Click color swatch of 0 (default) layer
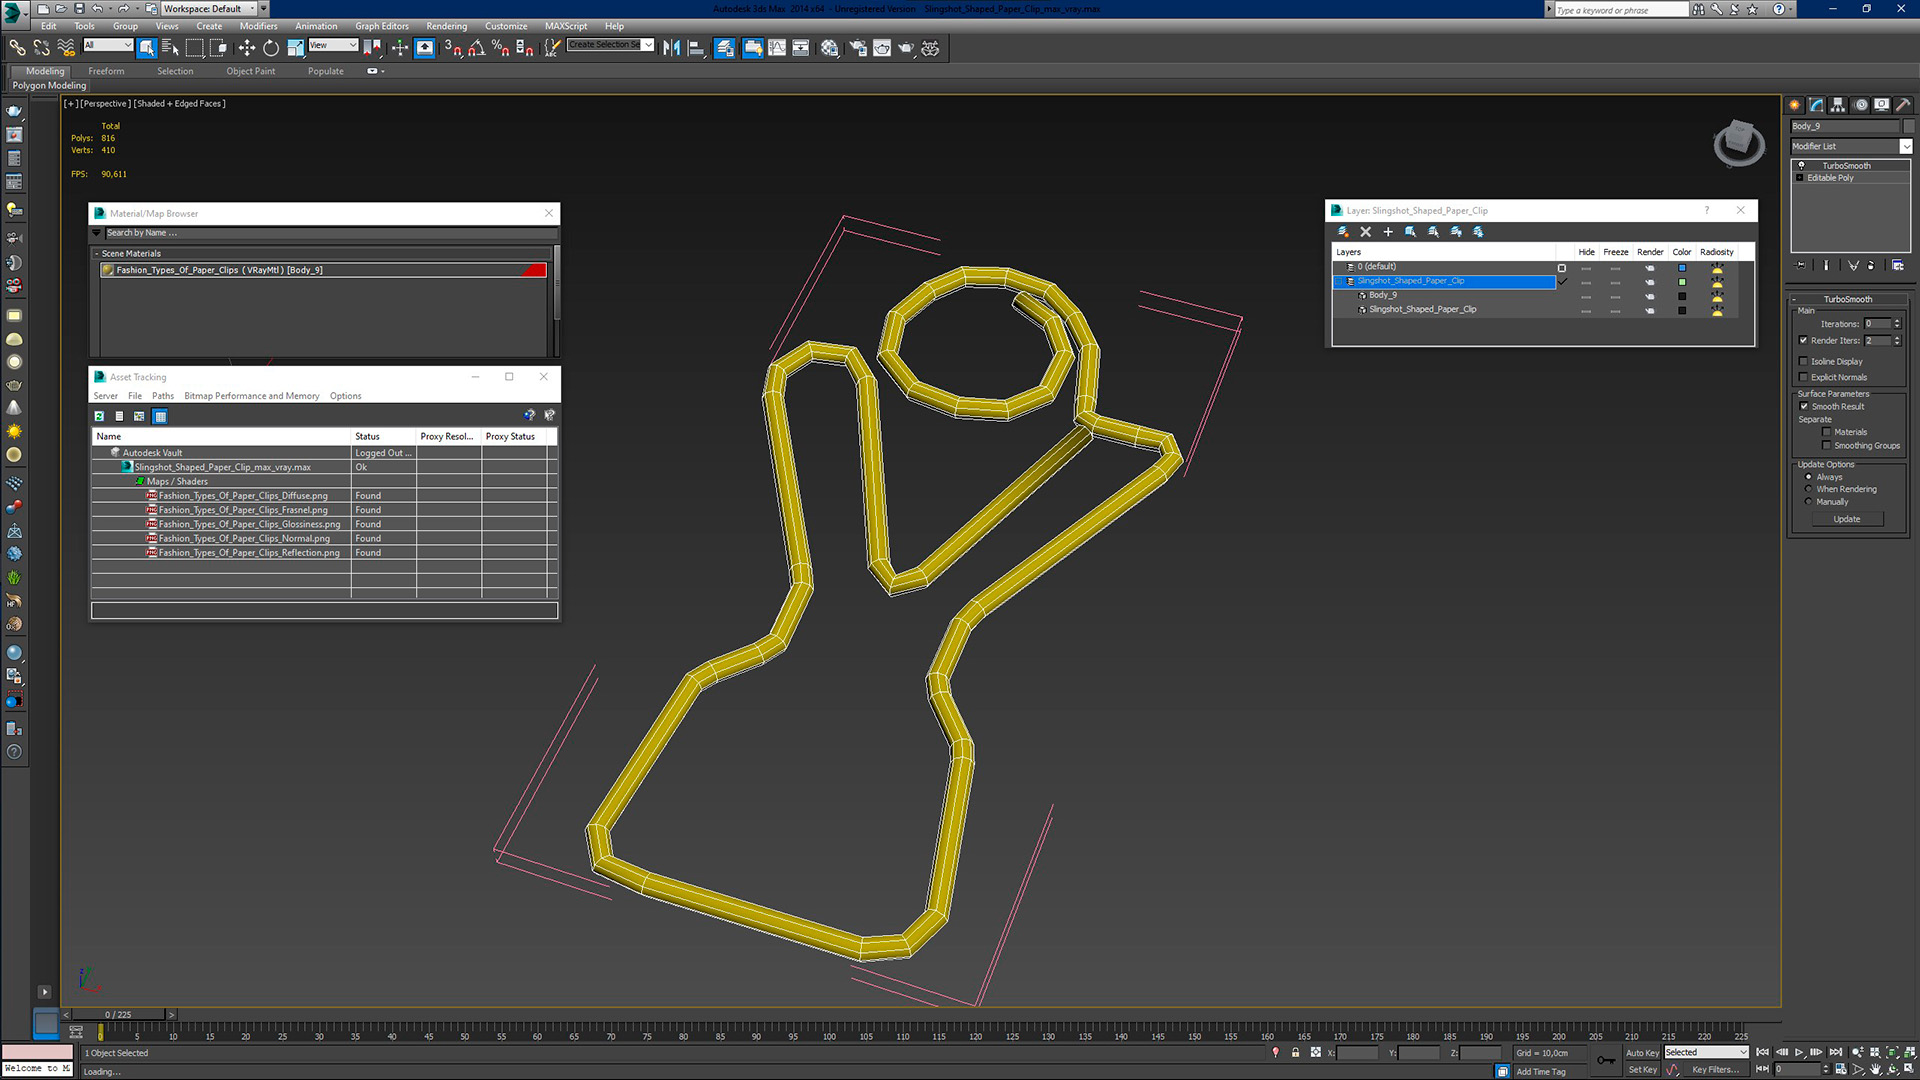1920x1080 pixels. pos(1682,268)
